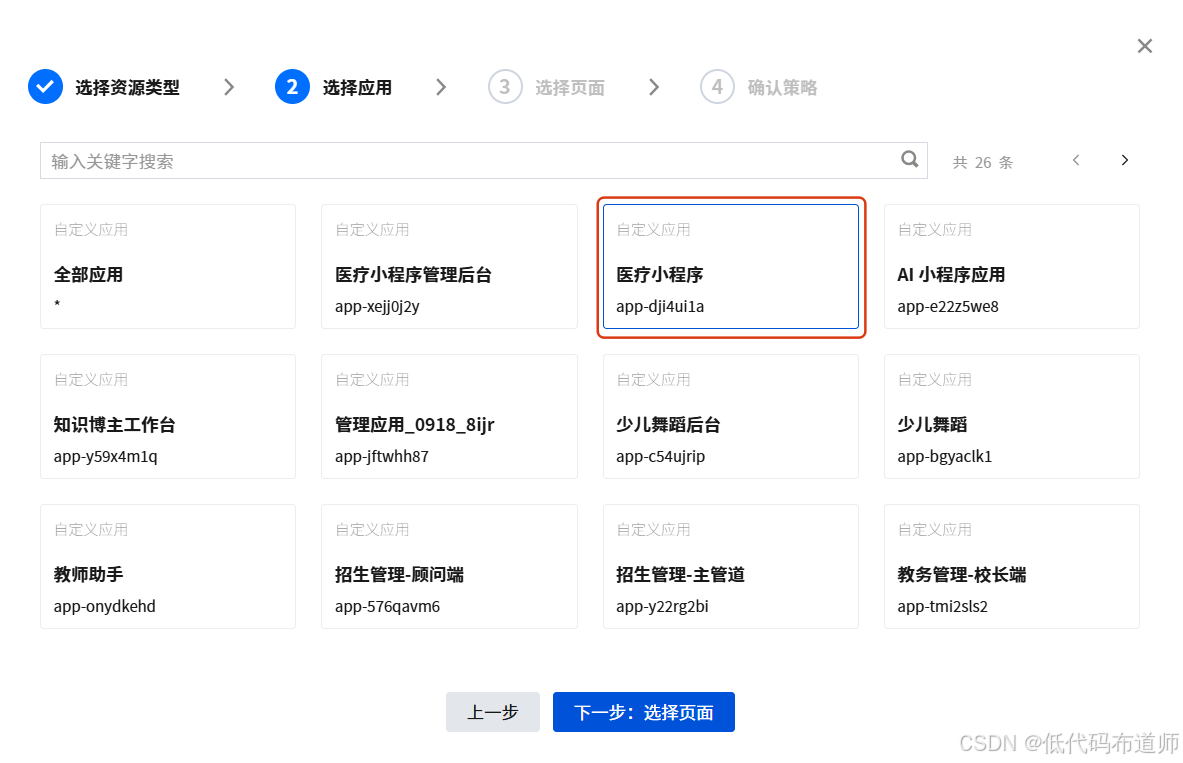
Task: Click the previous page chevron arrow
Action: (1075, 159)
